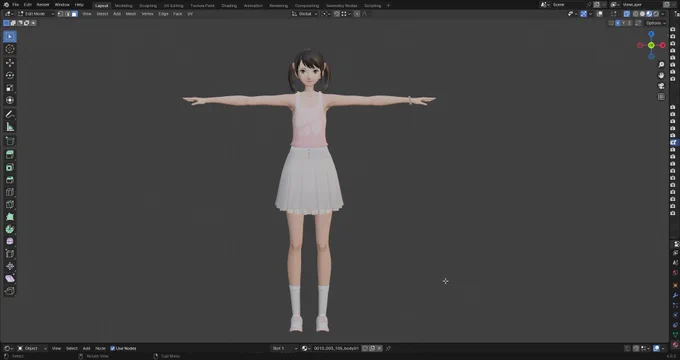Open the Render menu

click(42, 5)
